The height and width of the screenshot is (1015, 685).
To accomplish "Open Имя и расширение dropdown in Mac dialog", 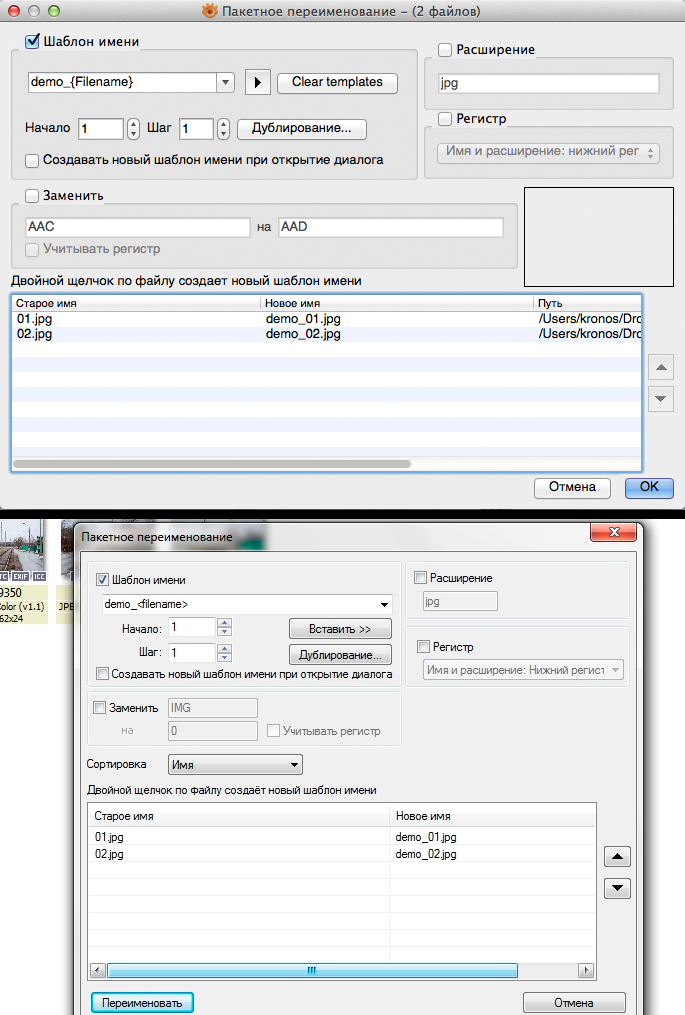I will pyautogui.click(x=548, y=152).
